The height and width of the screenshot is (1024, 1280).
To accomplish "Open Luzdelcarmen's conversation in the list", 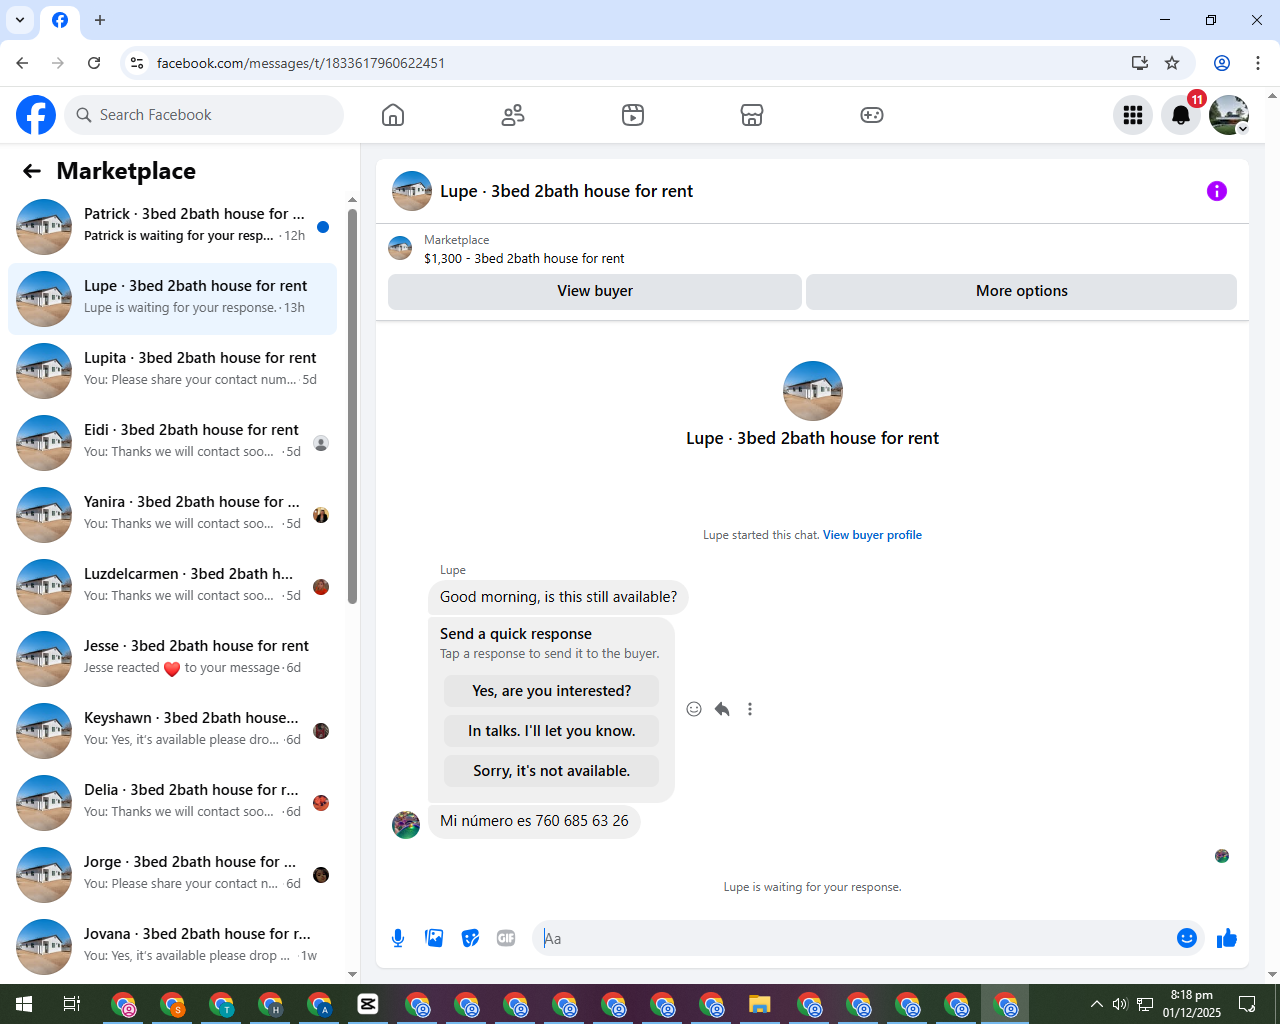I will (172, 587).
